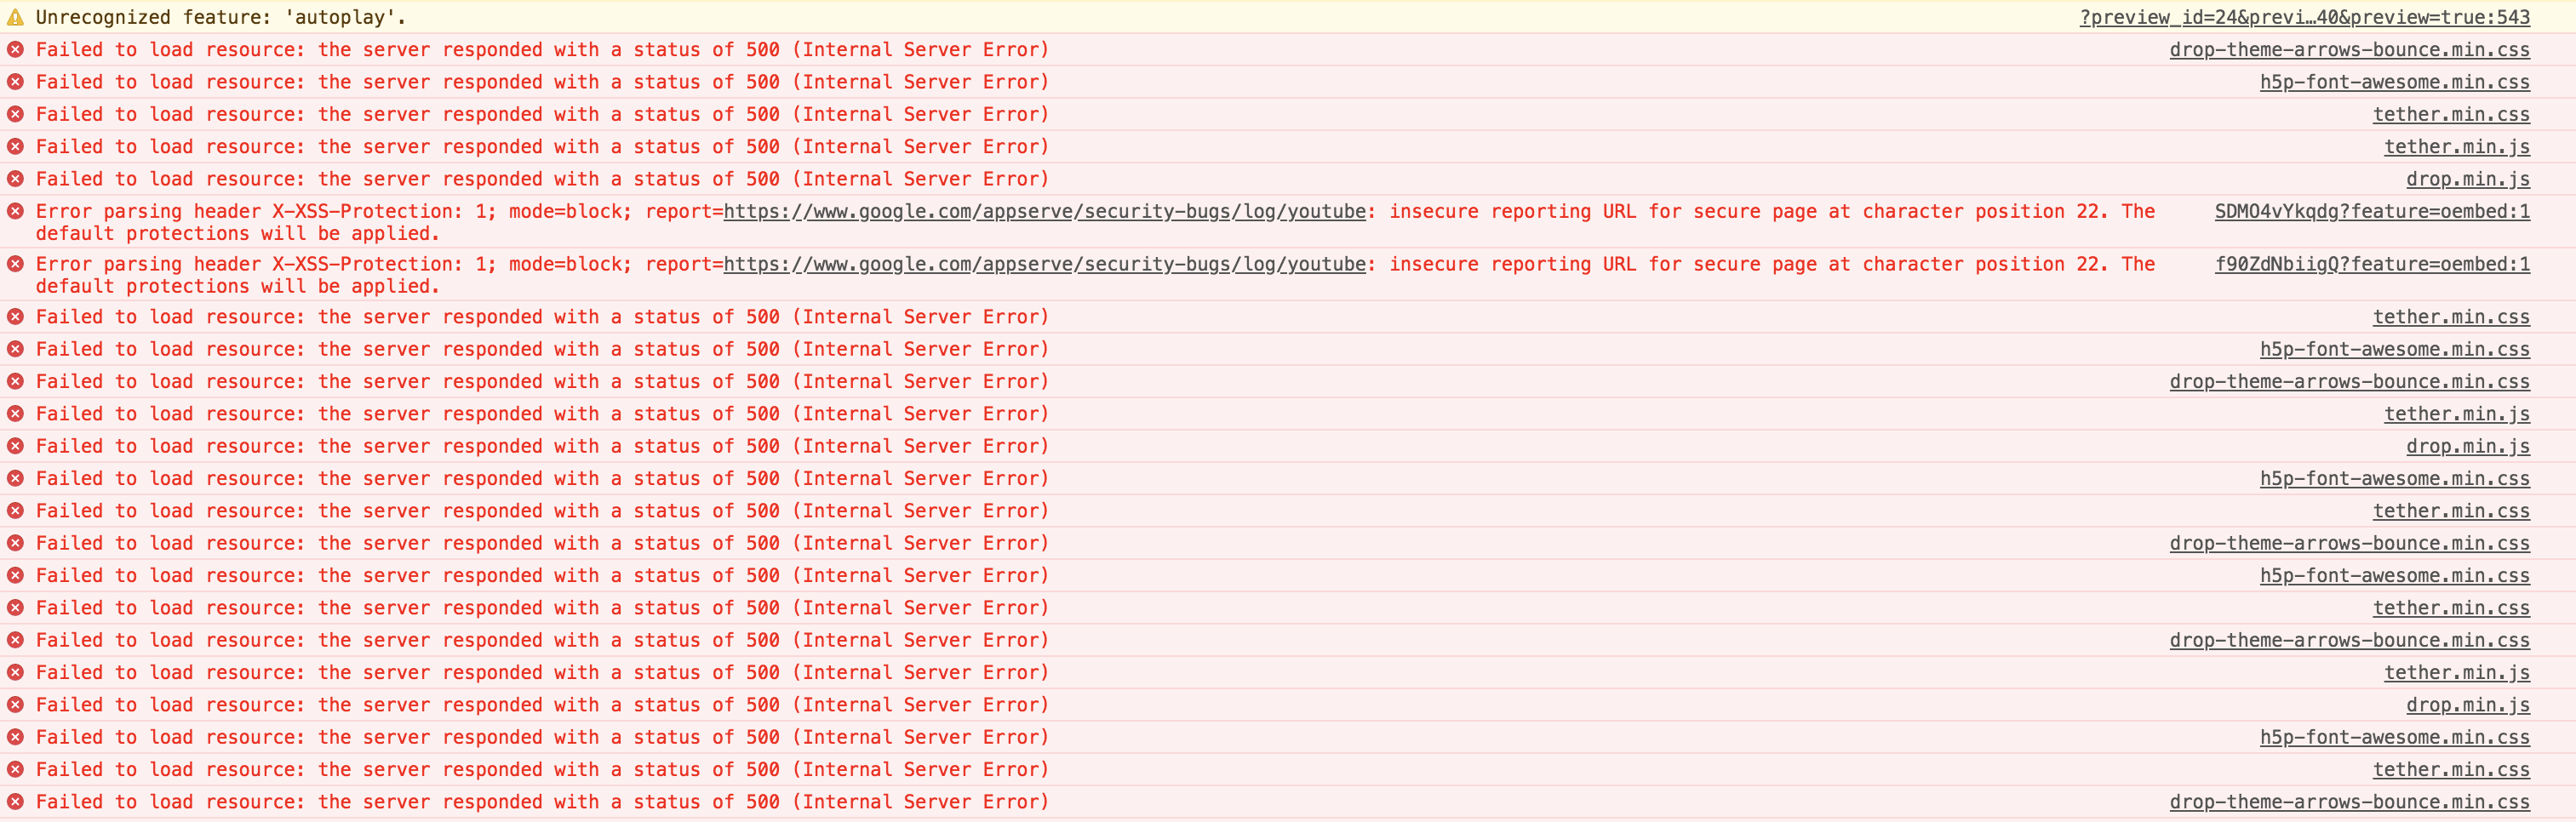Follow the google.com report URL in f90ZdNbiigQ error

[x=1044, y=264]
